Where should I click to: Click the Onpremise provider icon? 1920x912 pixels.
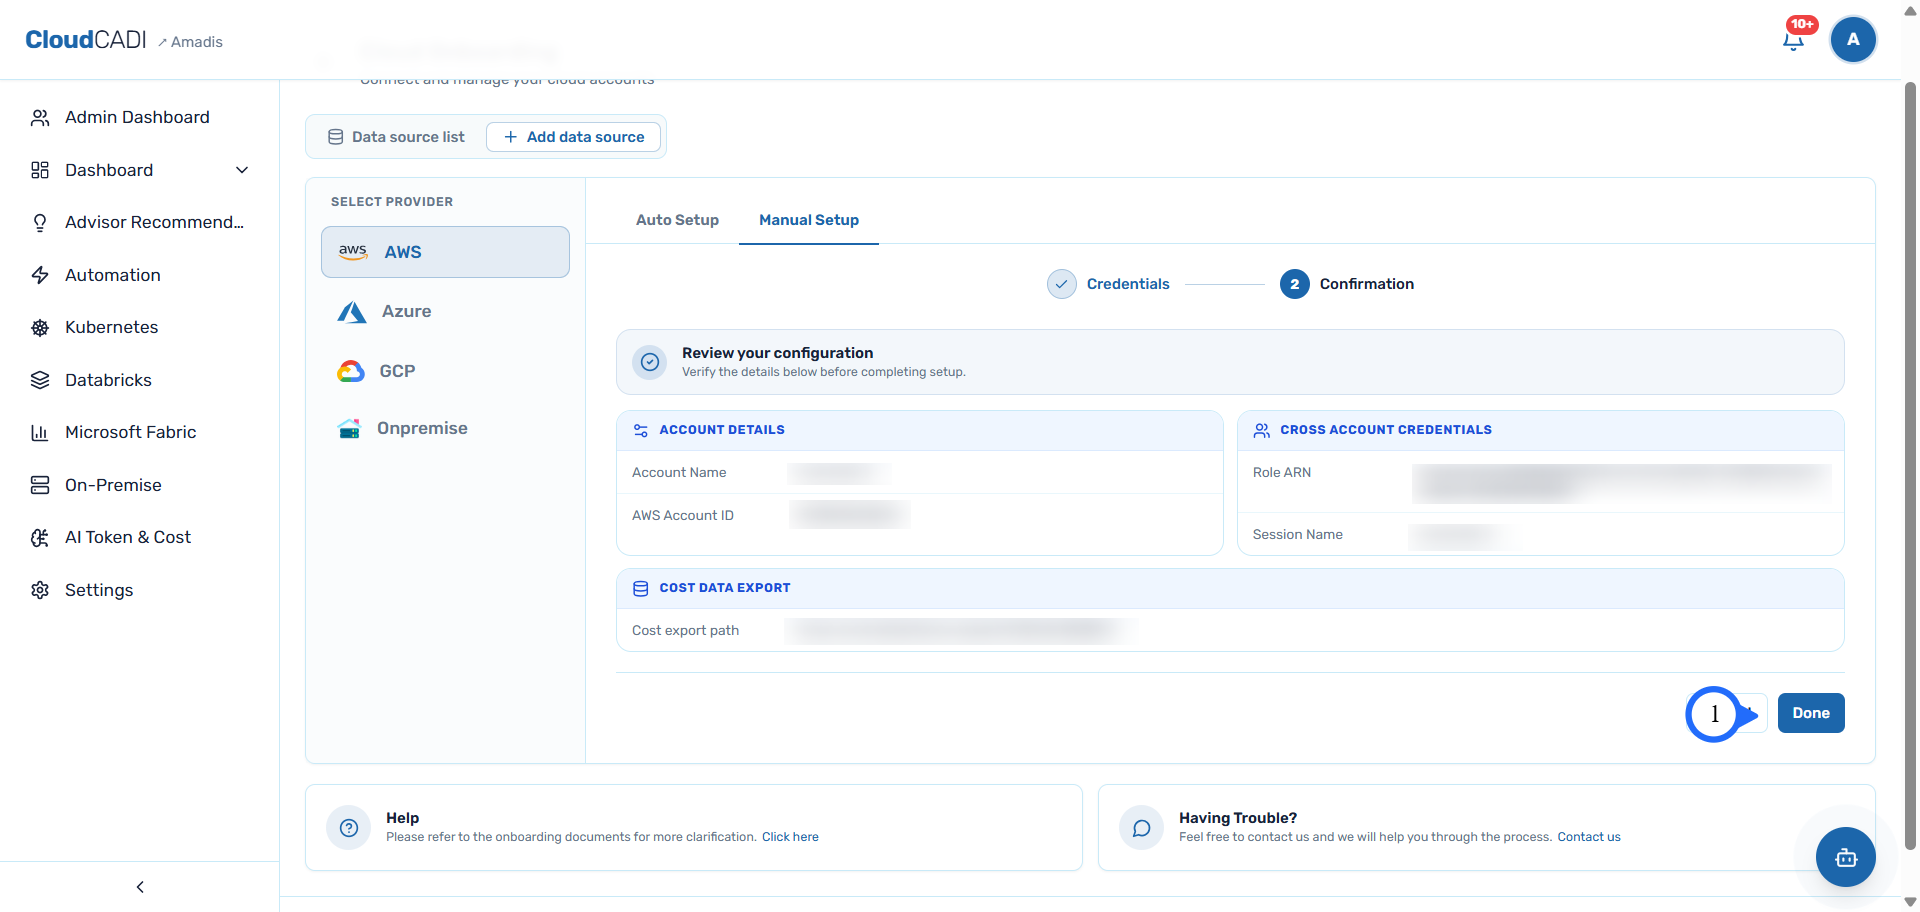(349, 429)
